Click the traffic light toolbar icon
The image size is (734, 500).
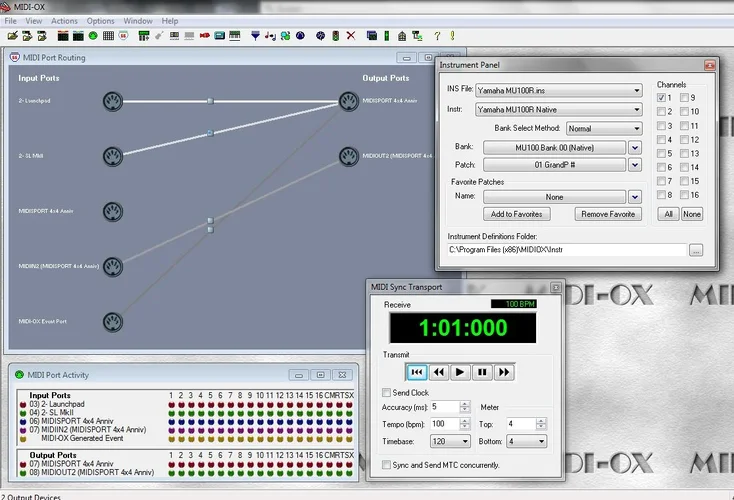click(x=336, y=36)
